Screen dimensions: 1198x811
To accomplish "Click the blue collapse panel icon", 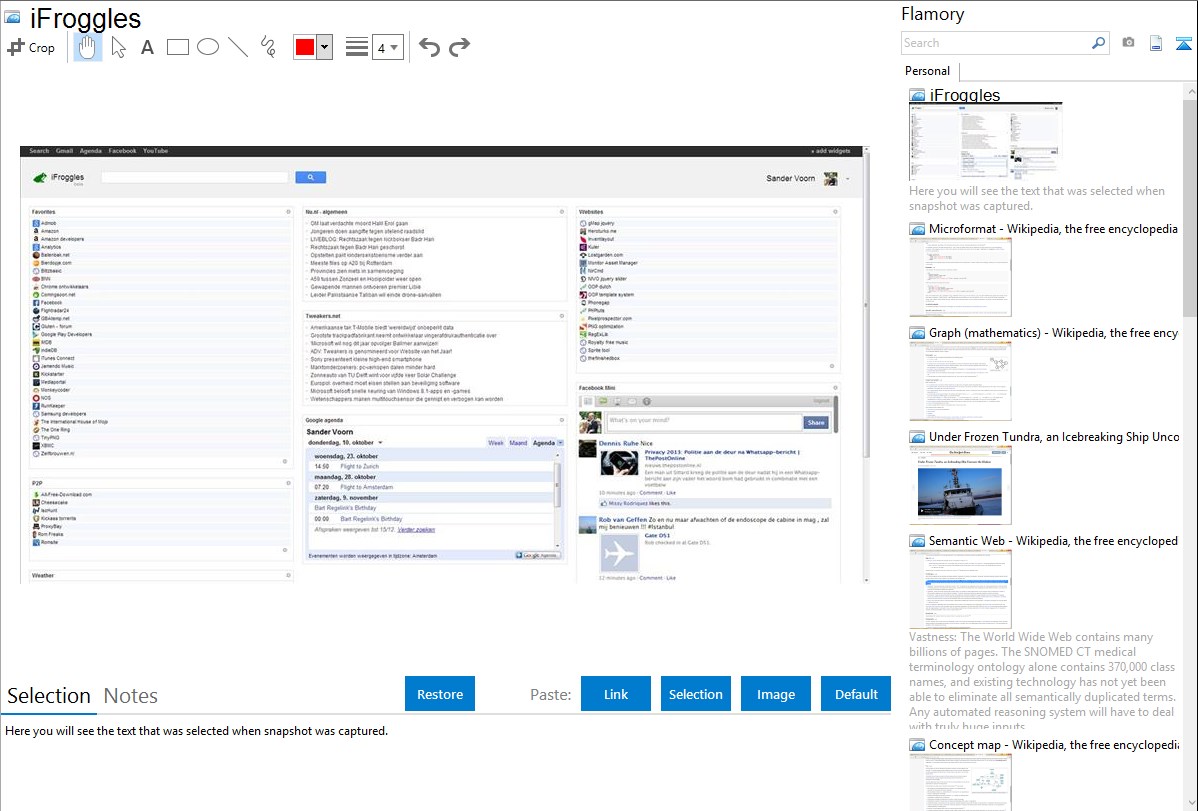I will point(1183,43).
